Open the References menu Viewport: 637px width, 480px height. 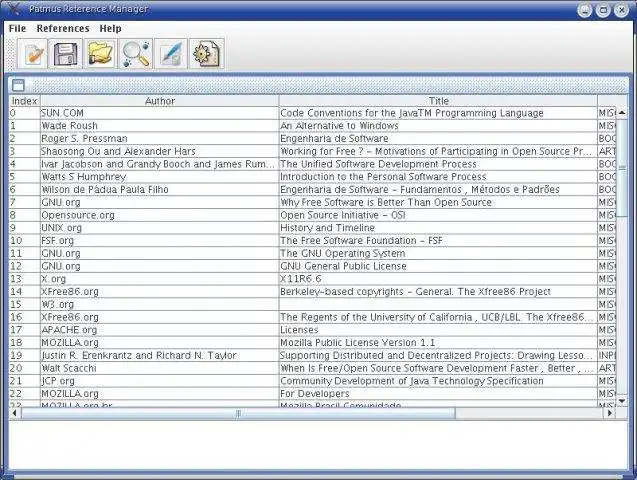tap(63, 28)
